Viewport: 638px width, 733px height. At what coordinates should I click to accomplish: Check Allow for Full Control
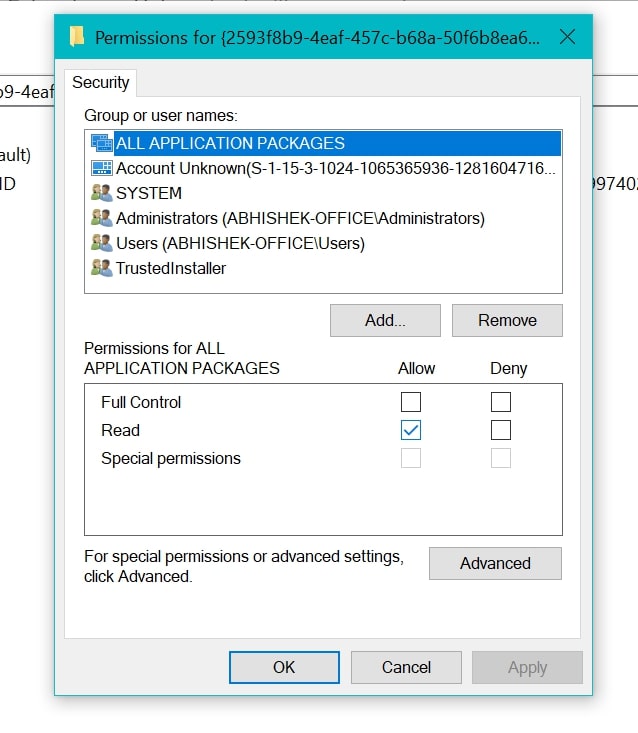coord(411,402)
